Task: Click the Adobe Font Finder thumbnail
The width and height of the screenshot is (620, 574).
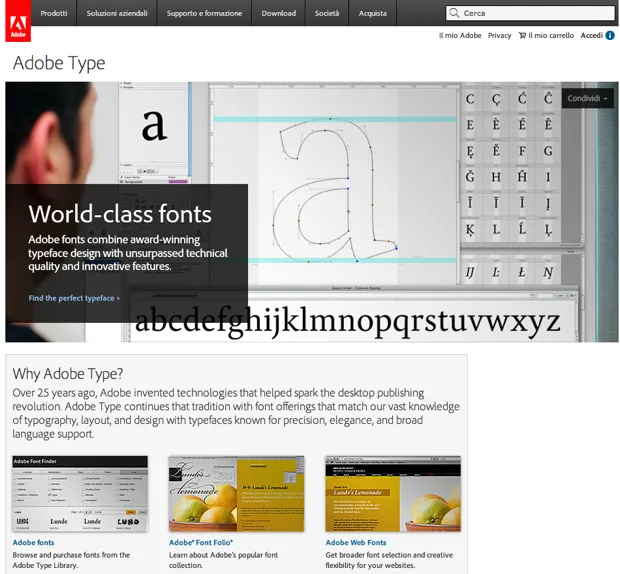Action: 80,494
